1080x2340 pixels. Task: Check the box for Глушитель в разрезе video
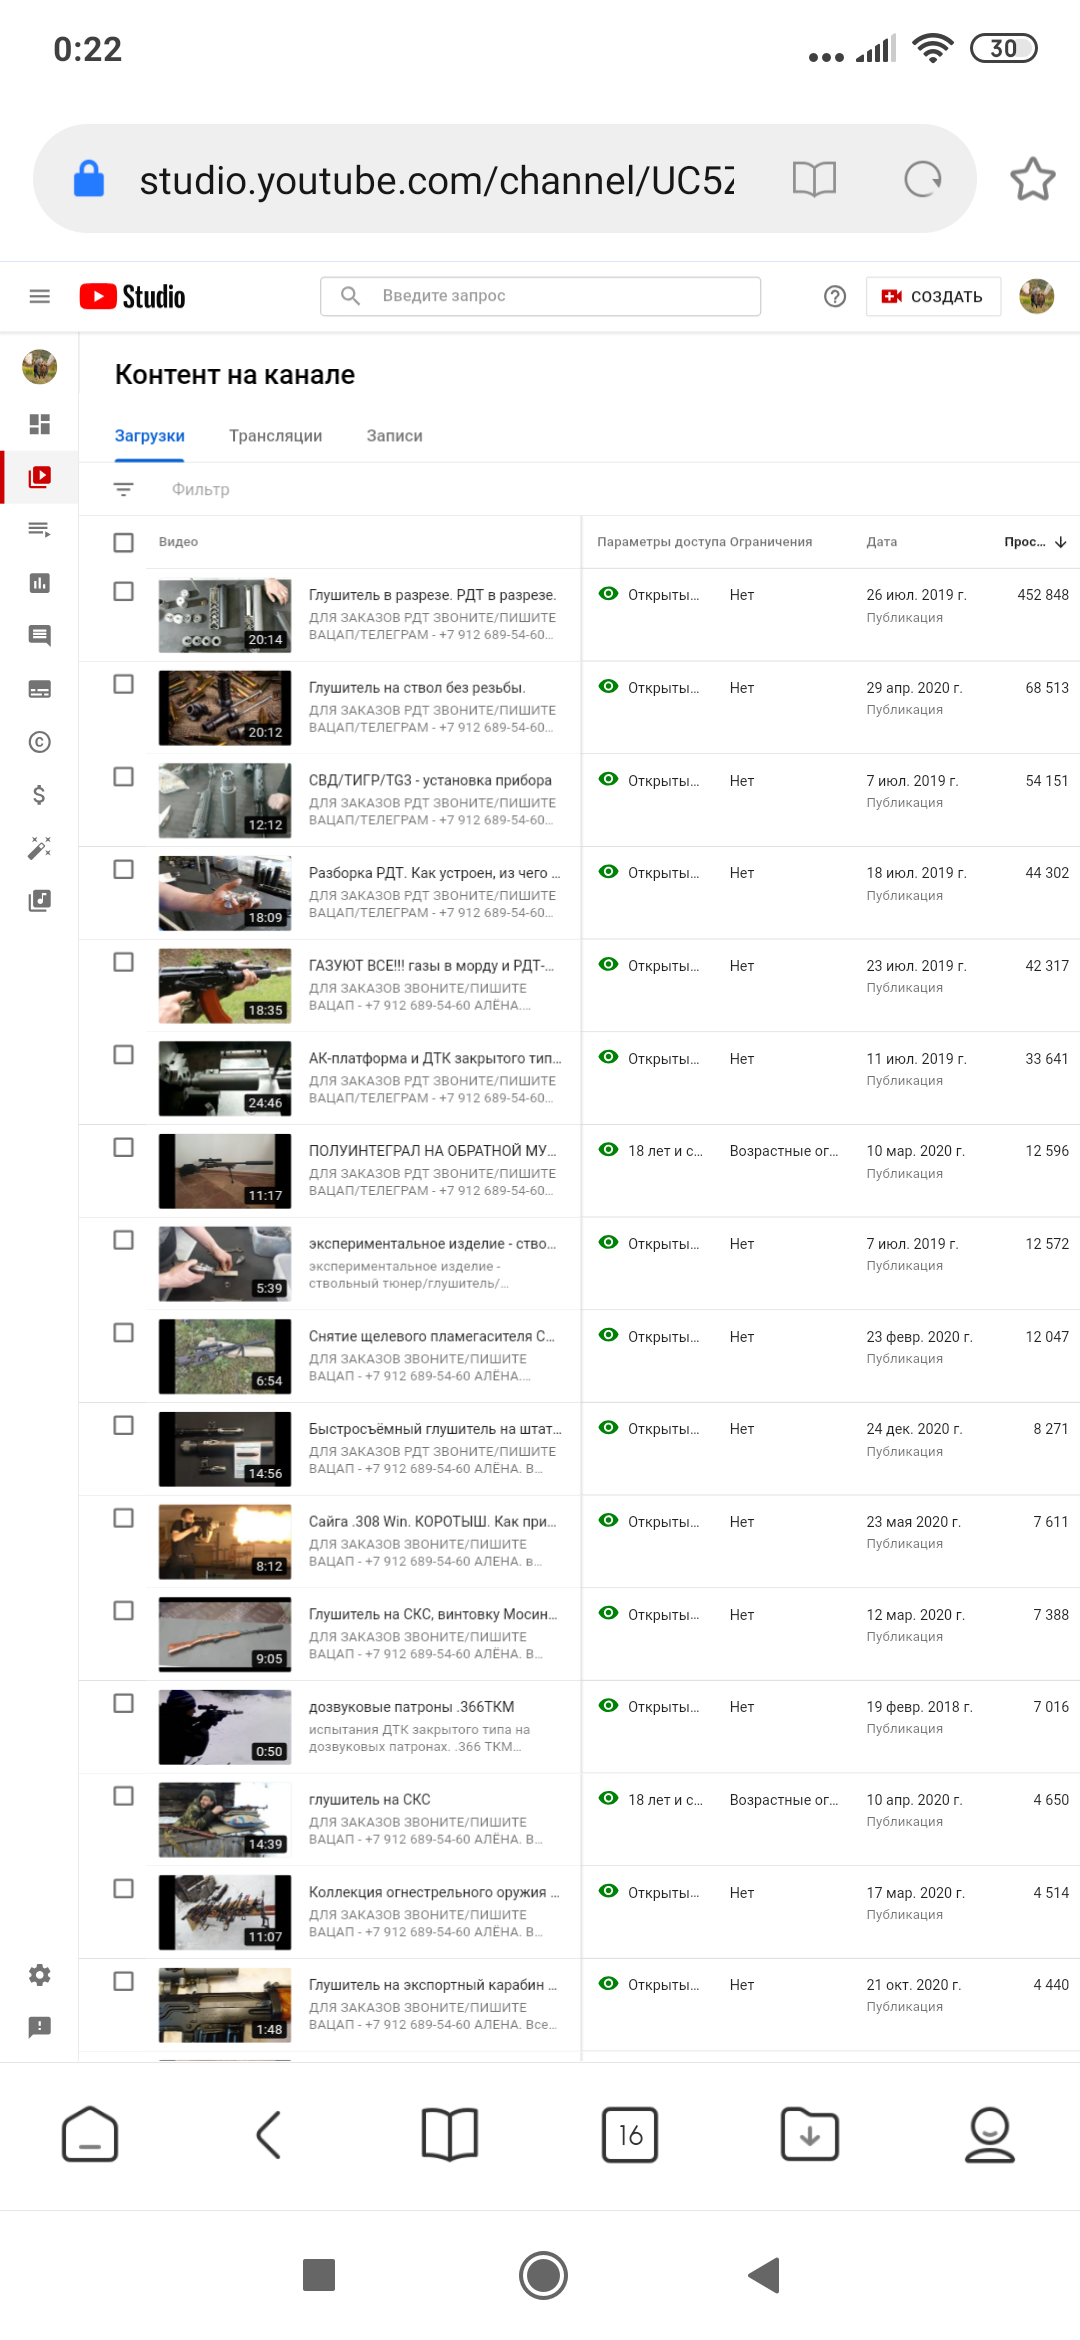(123, 591)
